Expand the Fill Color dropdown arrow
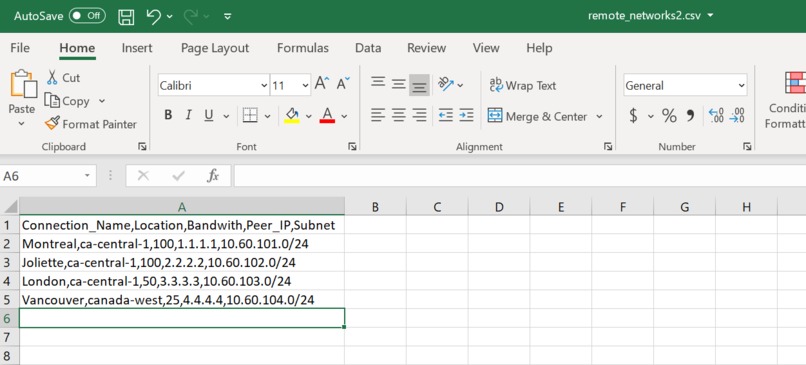The width and height of the screenshot is (806, 365). coord(308,116)
